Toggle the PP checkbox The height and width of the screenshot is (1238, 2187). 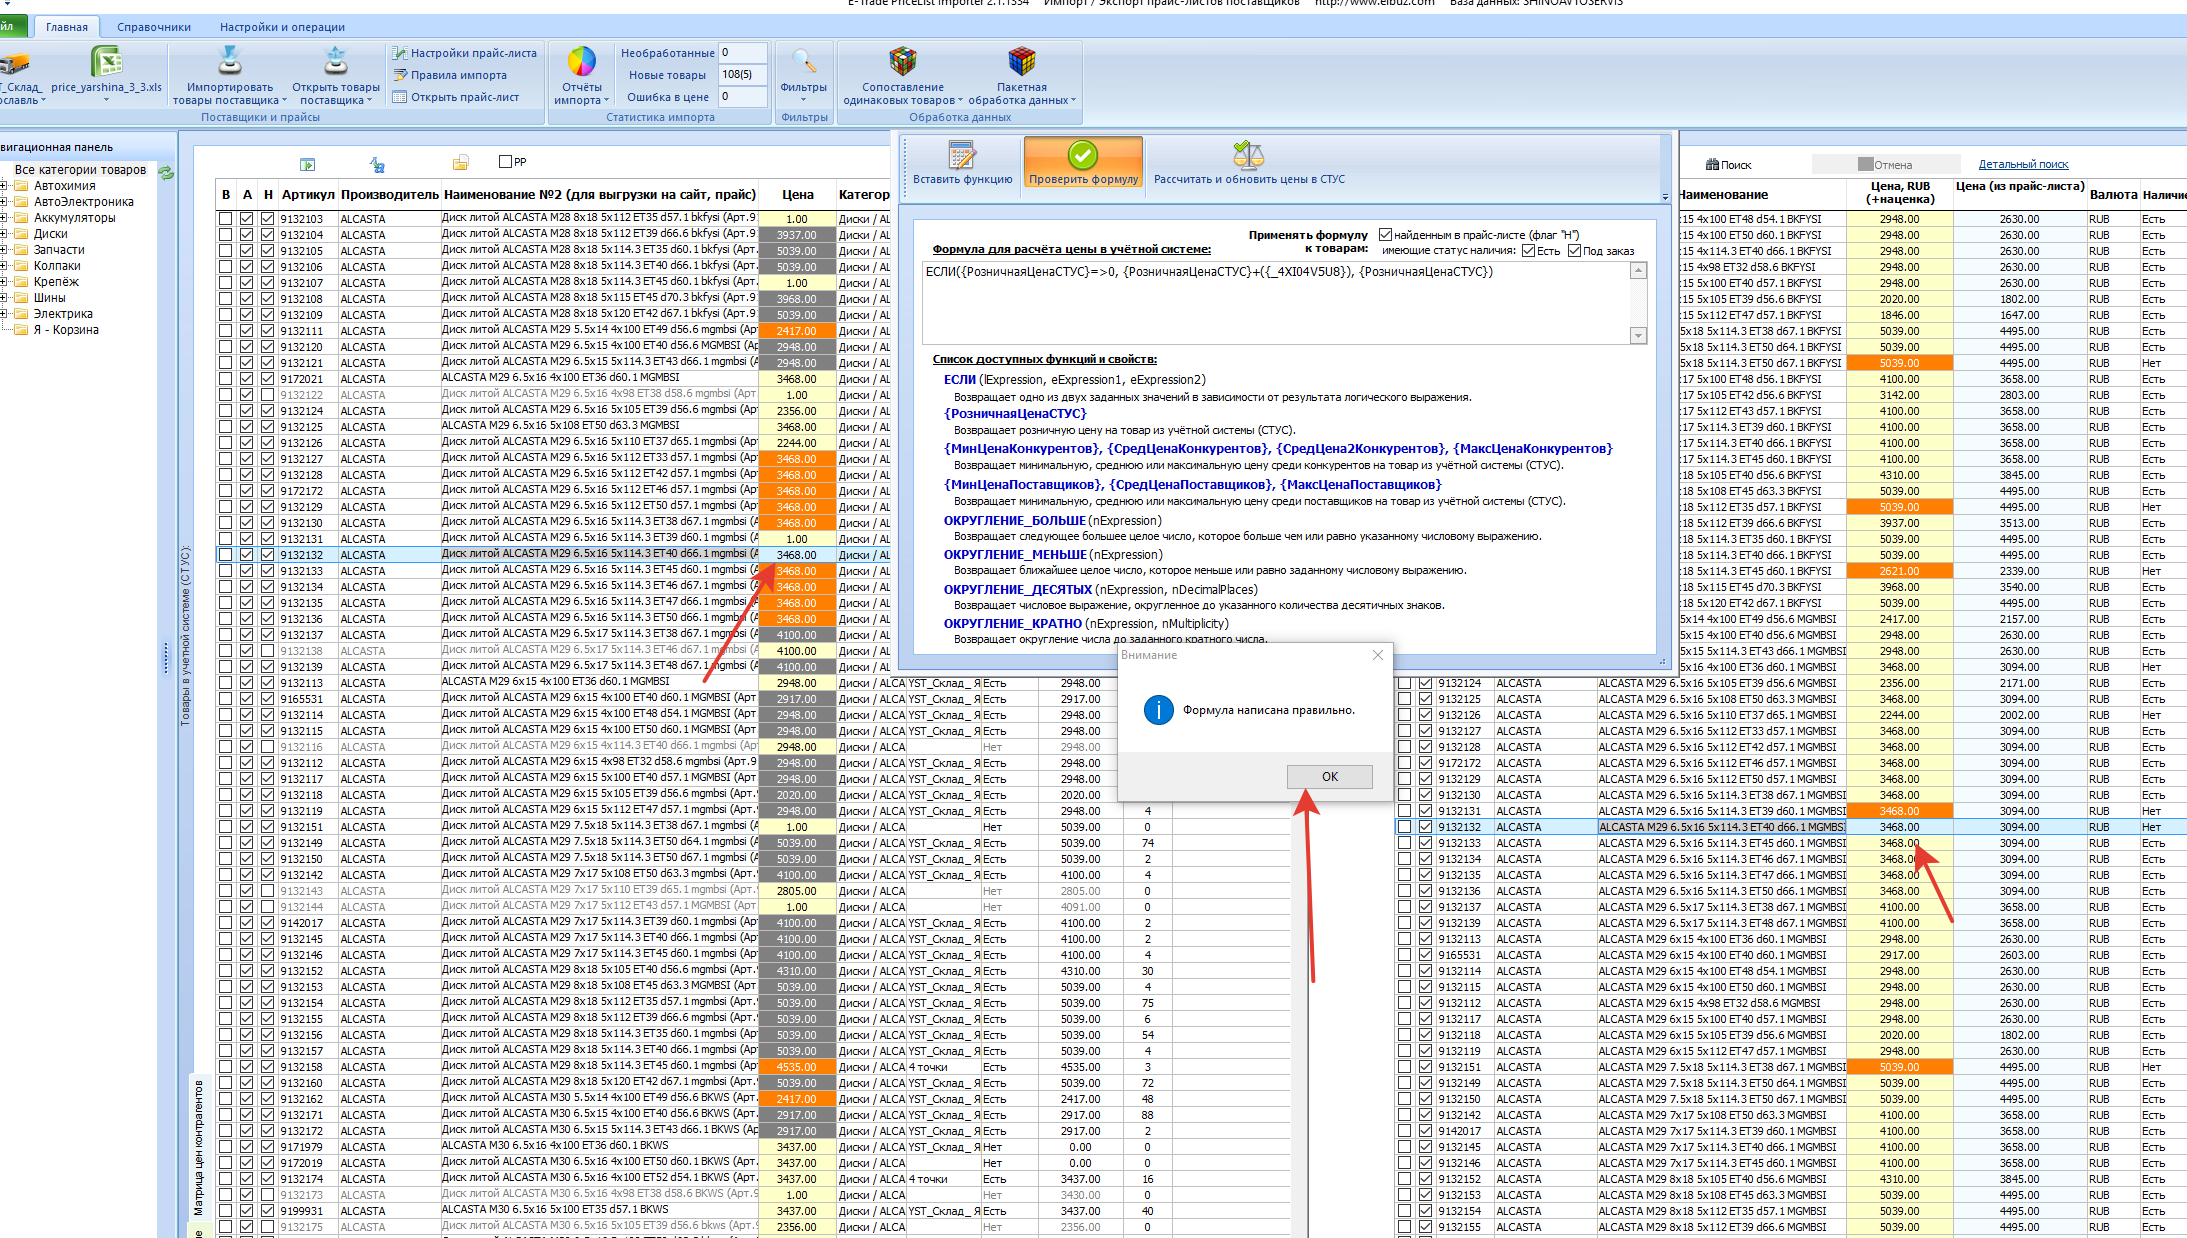505,161
